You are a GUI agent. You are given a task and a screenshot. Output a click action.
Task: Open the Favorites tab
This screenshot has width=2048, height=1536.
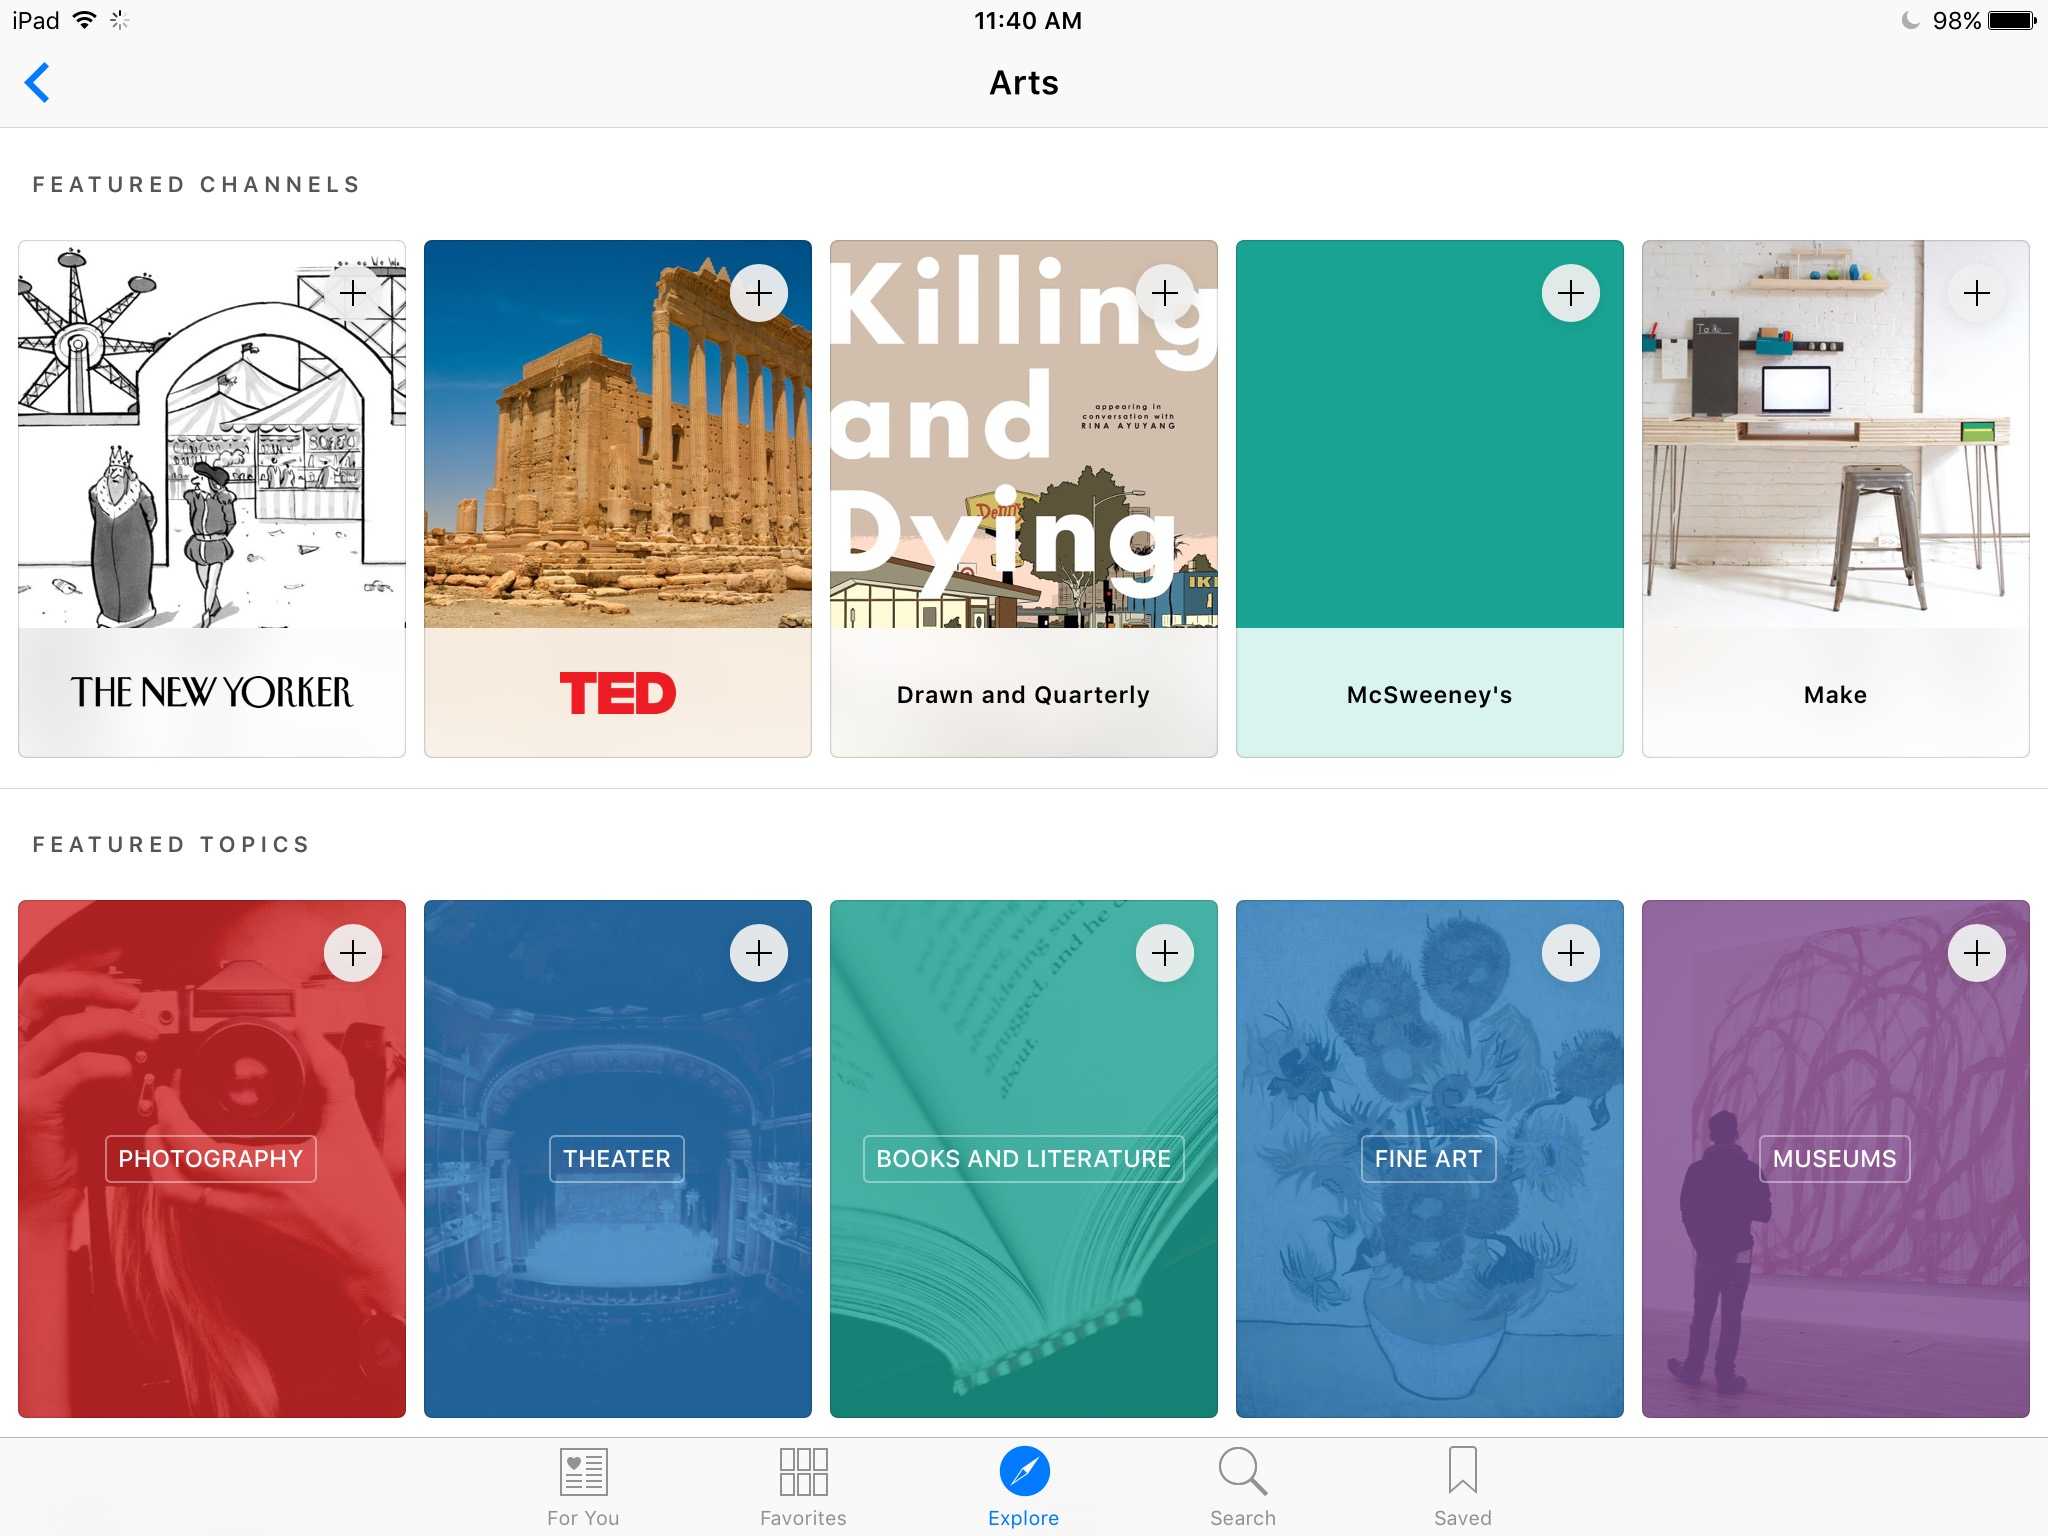803,1486
